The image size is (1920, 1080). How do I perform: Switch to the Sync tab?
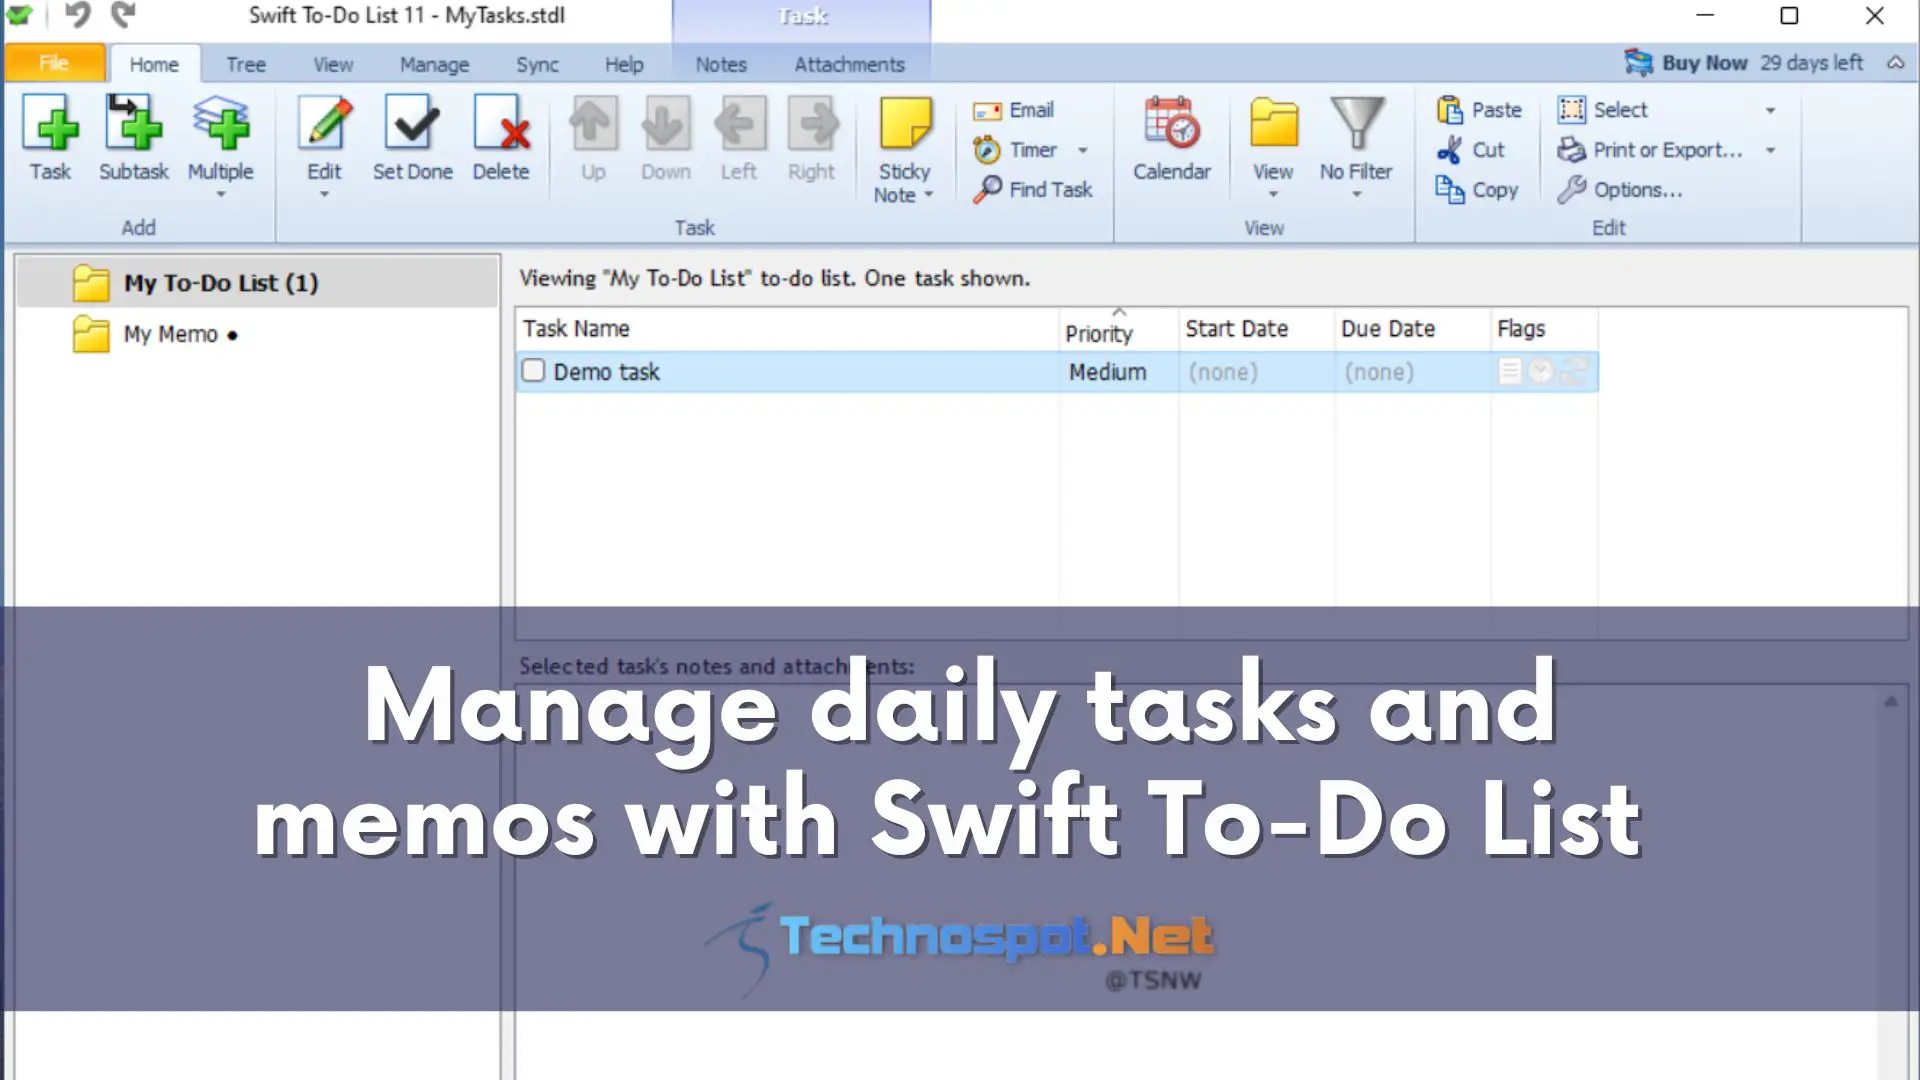pyautogui.click(x=537, y=64)
